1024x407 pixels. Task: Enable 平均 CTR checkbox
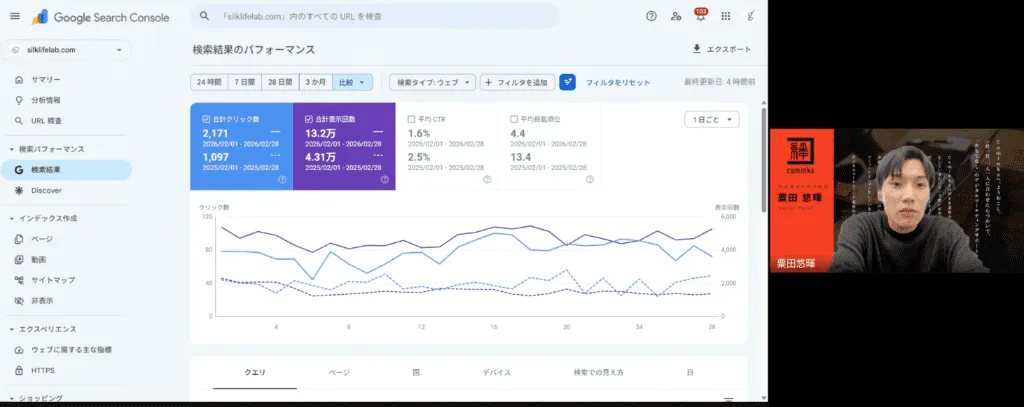point(411,120)
